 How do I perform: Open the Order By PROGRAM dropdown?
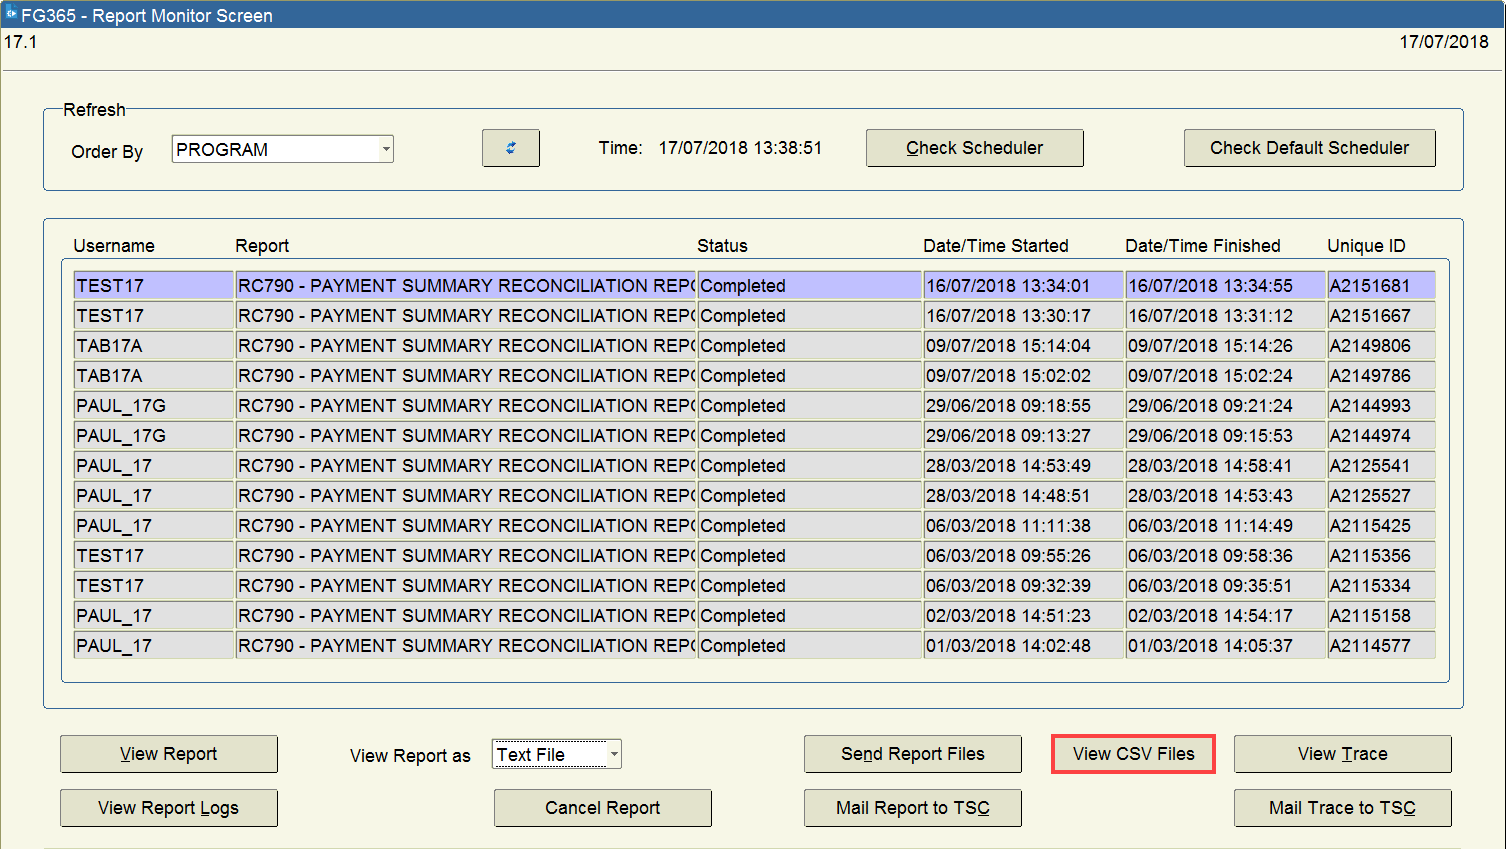[385, 150]
